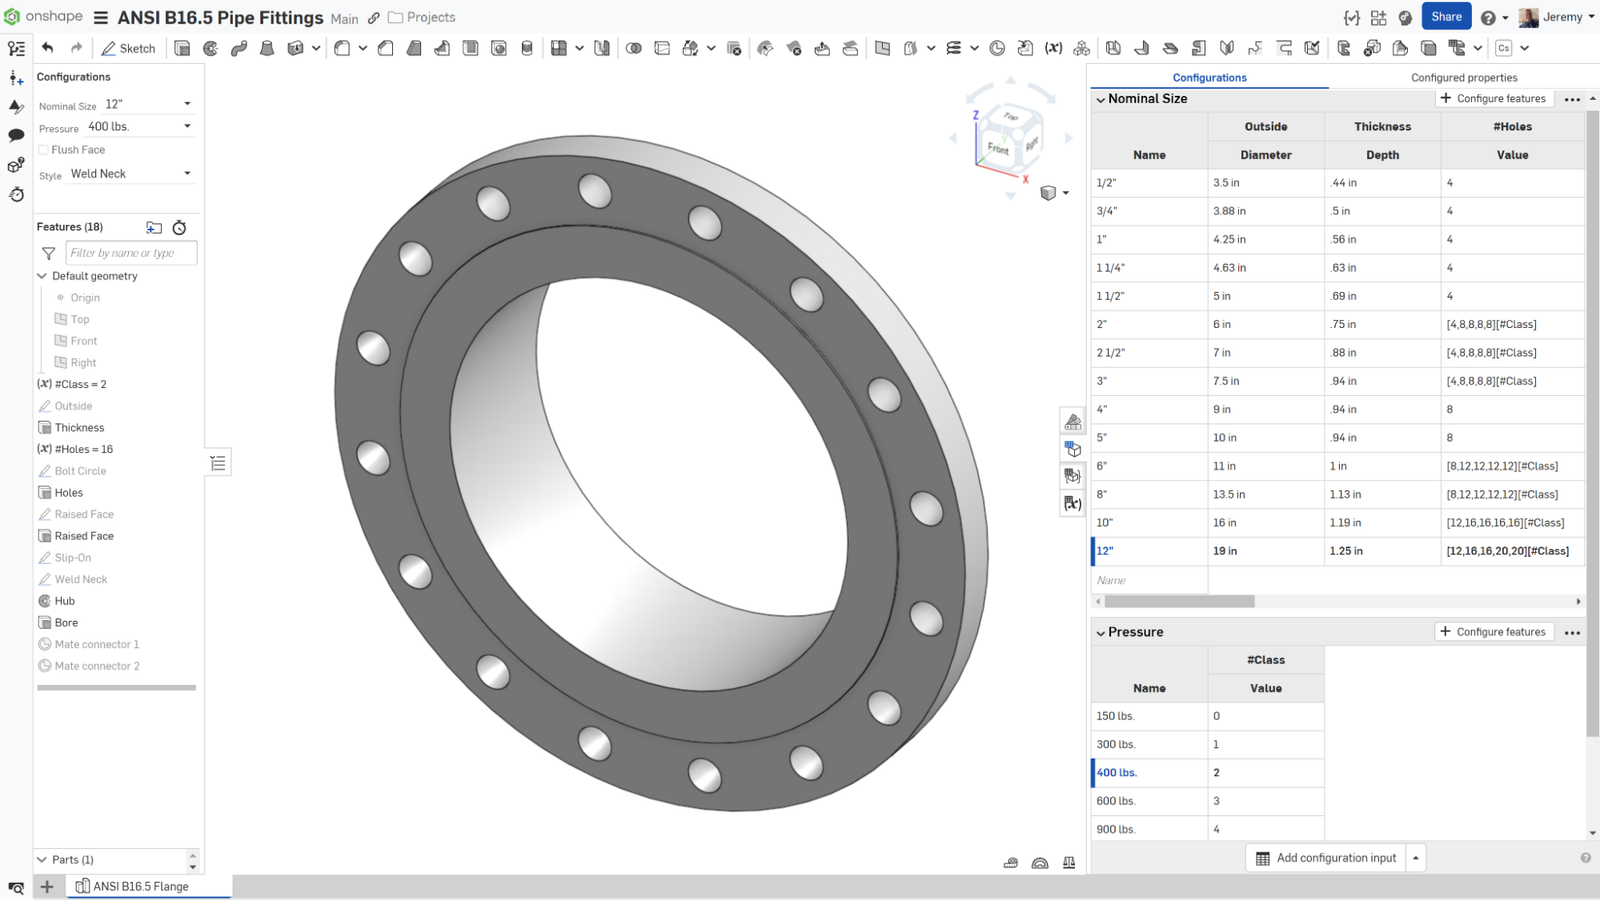
Task: Open the Variable creation (x) tool
Action: [1052, 47]
